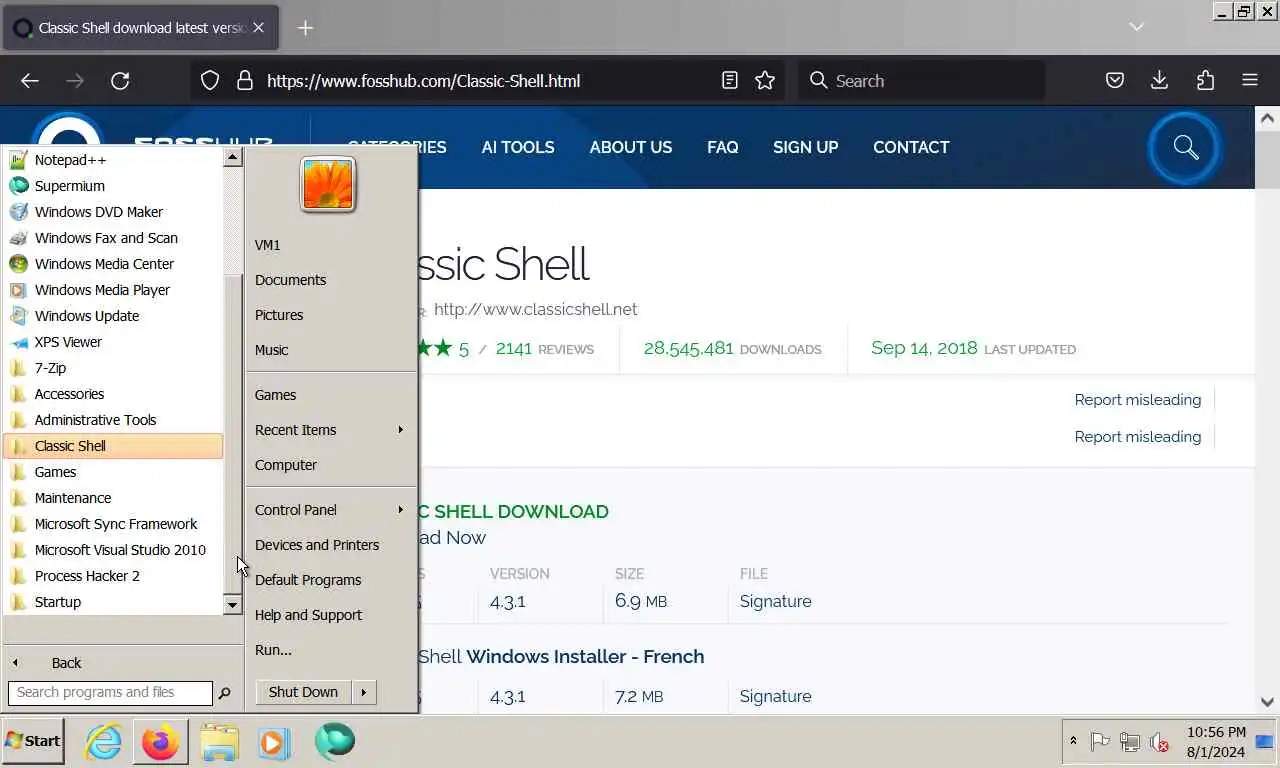Open Supermium from the taskbar
Screen dimensions: 1280x768
click(x=335, y=742)
